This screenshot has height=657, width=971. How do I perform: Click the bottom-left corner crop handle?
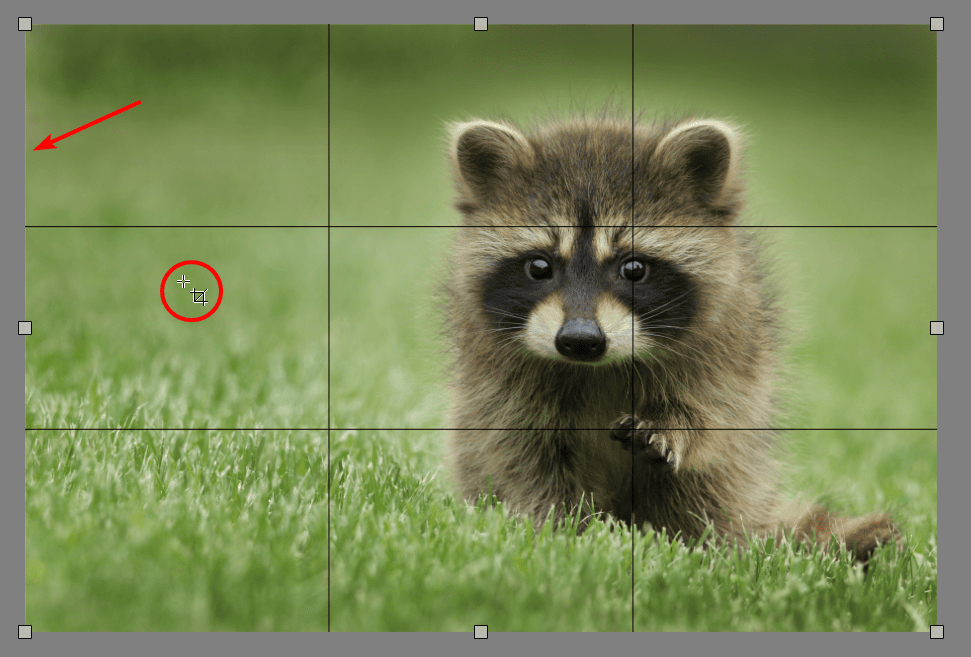point(25,632)
